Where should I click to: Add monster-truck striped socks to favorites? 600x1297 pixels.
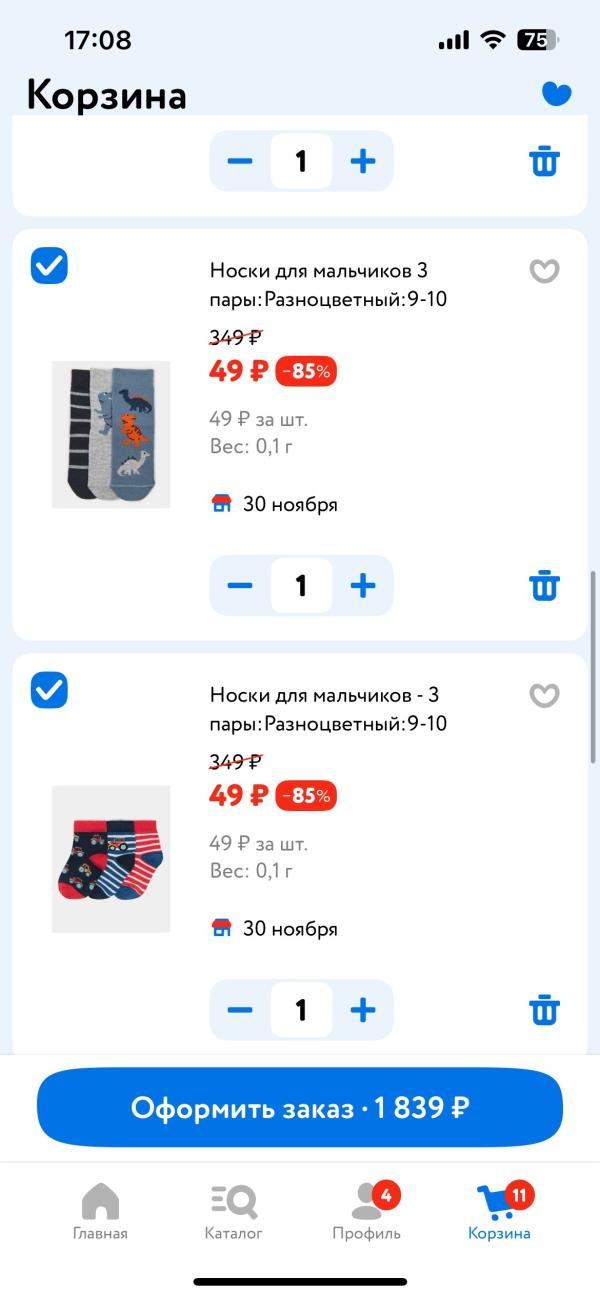(x=544, y=695)
